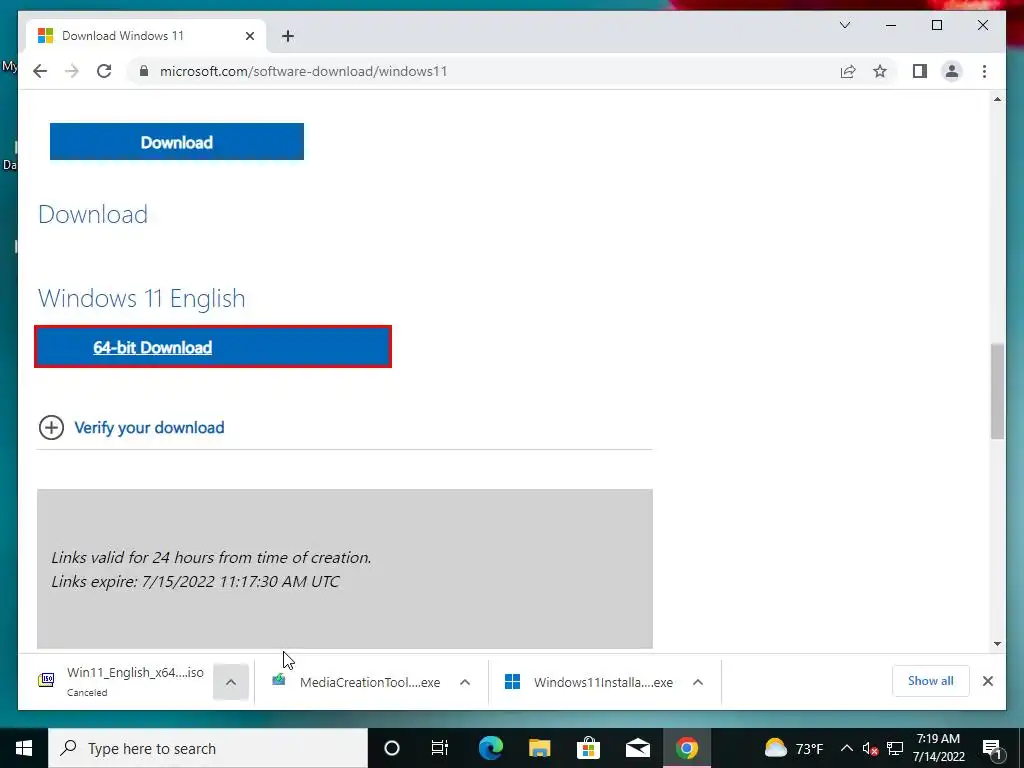Open Task View on the taskbar
This screenshot has width=1024, height=768.
440,748
